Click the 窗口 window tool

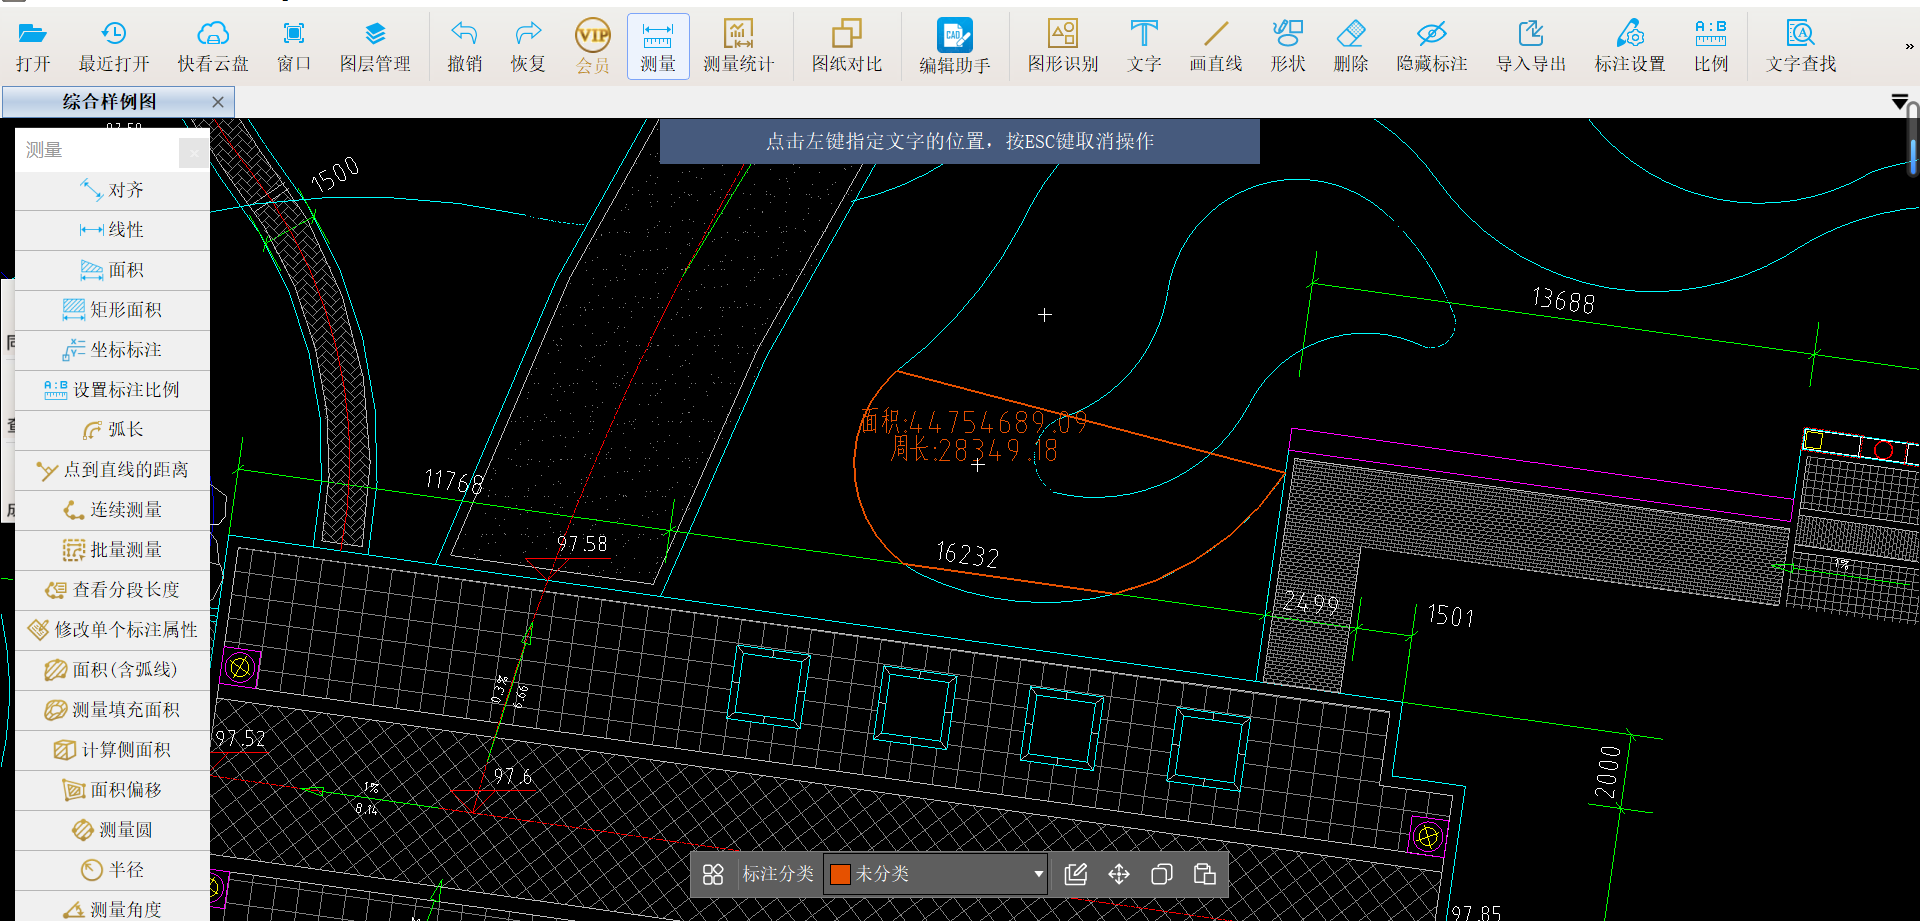coord(294,47)
